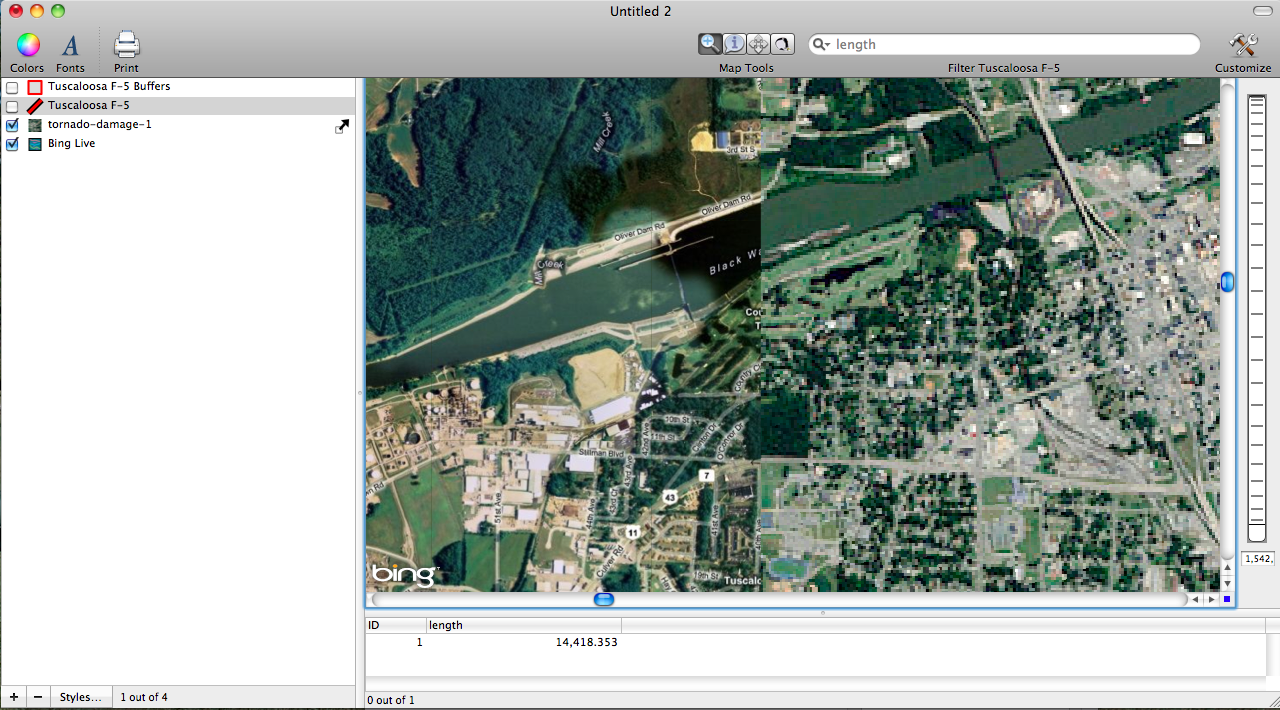Print the current map
The image size is (1280, 710).
126,44
